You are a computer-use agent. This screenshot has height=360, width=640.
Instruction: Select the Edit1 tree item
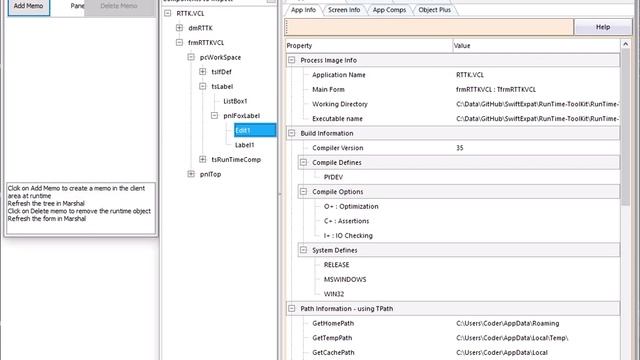(255, 130)
